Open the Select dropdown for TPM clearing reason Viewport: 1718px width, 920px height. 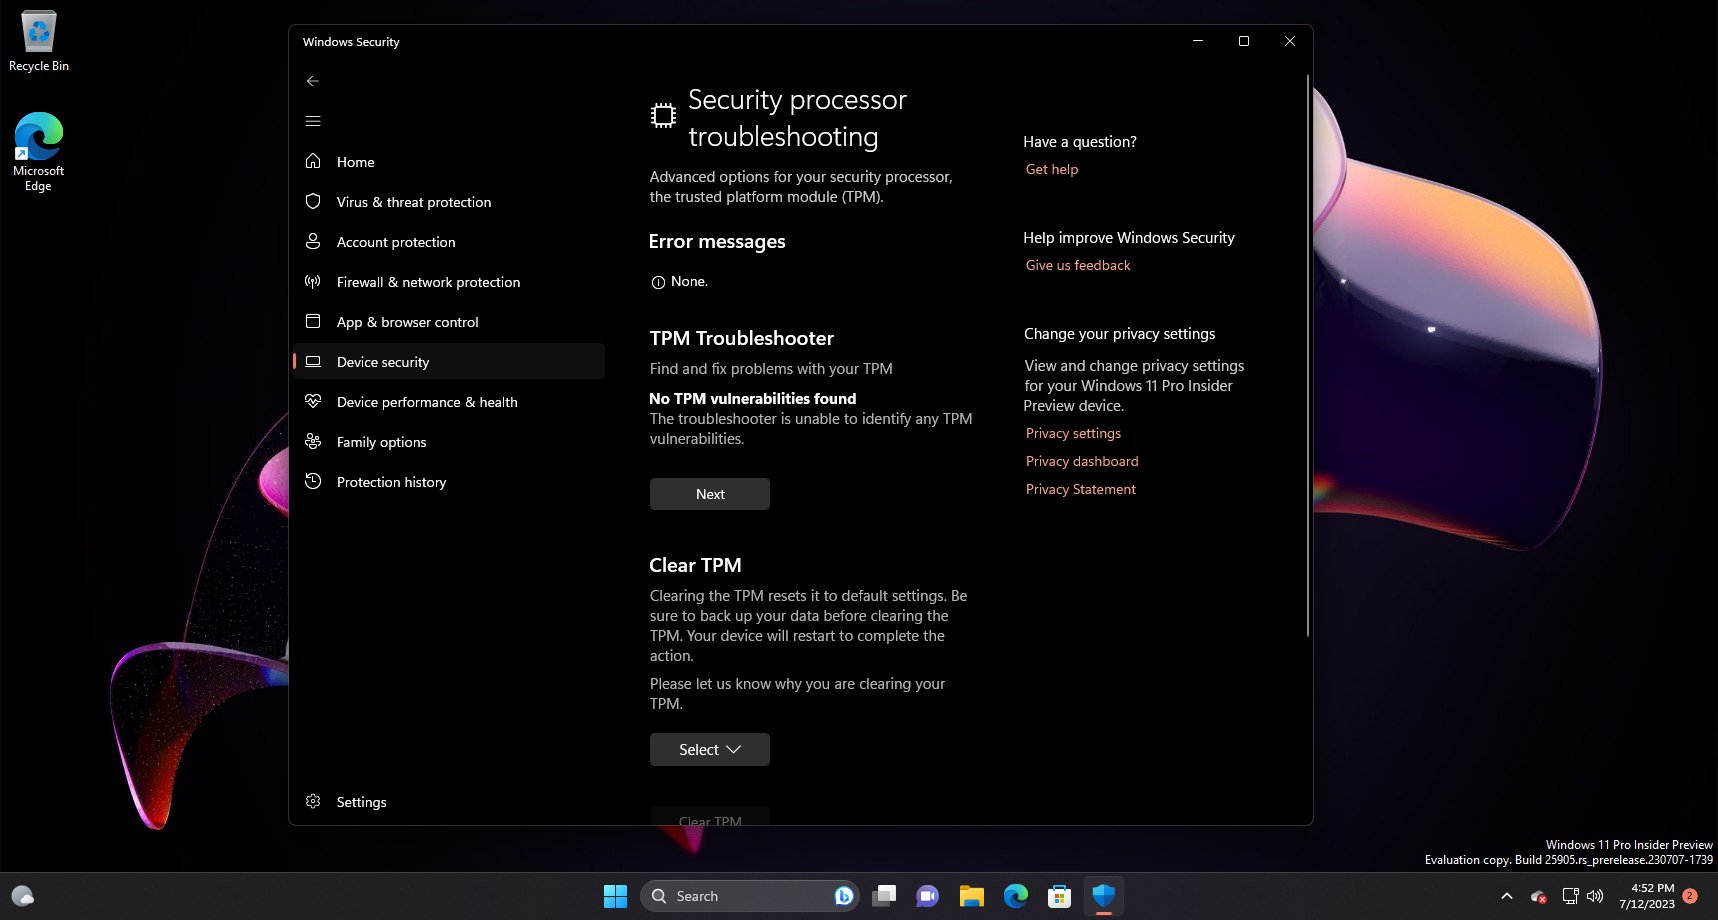pyautogui.click(x=709, y=749)
